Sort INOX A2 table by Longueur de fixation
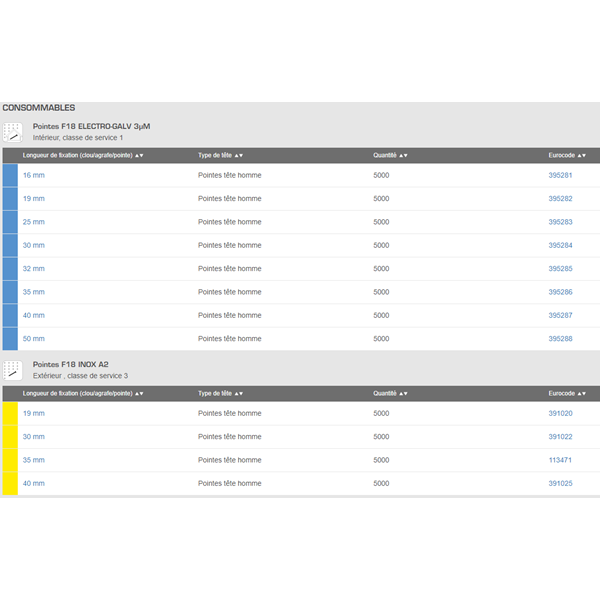Image resolution: width=600 pixels, height=600 pixels. [x=83, y=394]
